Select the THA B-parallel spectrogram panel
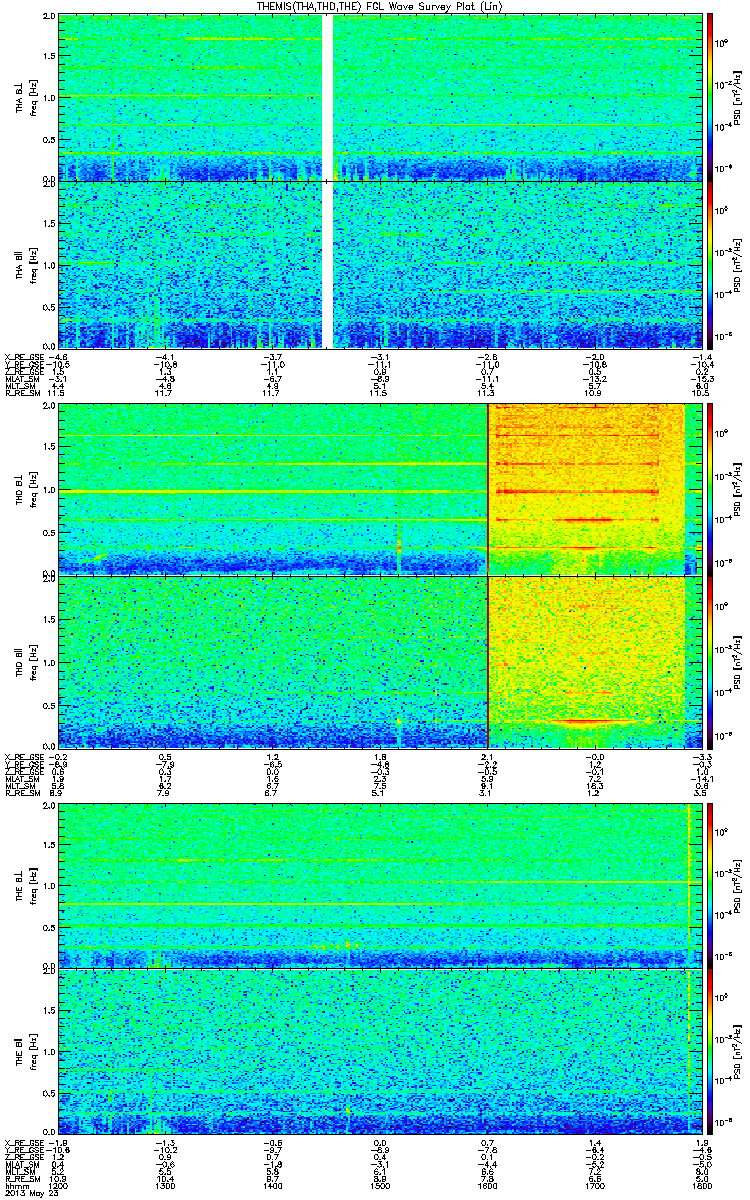The image size is (750, 1200). (x=379, y=264)
